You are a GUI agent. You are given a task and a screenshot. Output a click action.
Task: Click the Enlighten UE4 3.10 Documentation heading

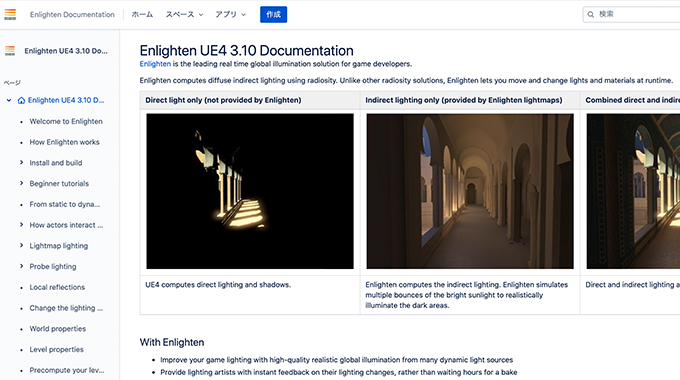click(246, 51)
